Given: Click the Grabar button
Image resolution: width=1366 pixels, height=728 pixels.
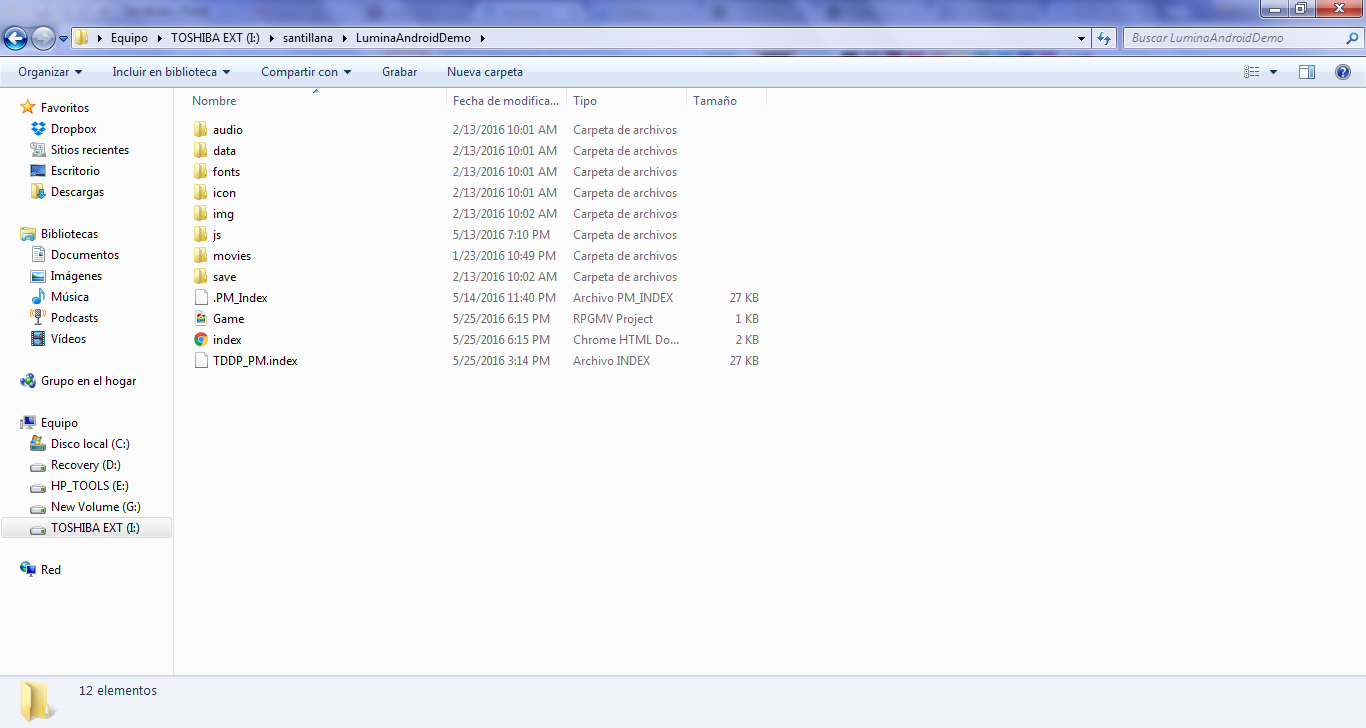Looking at the screenshot, I should [x=399, y=72].
